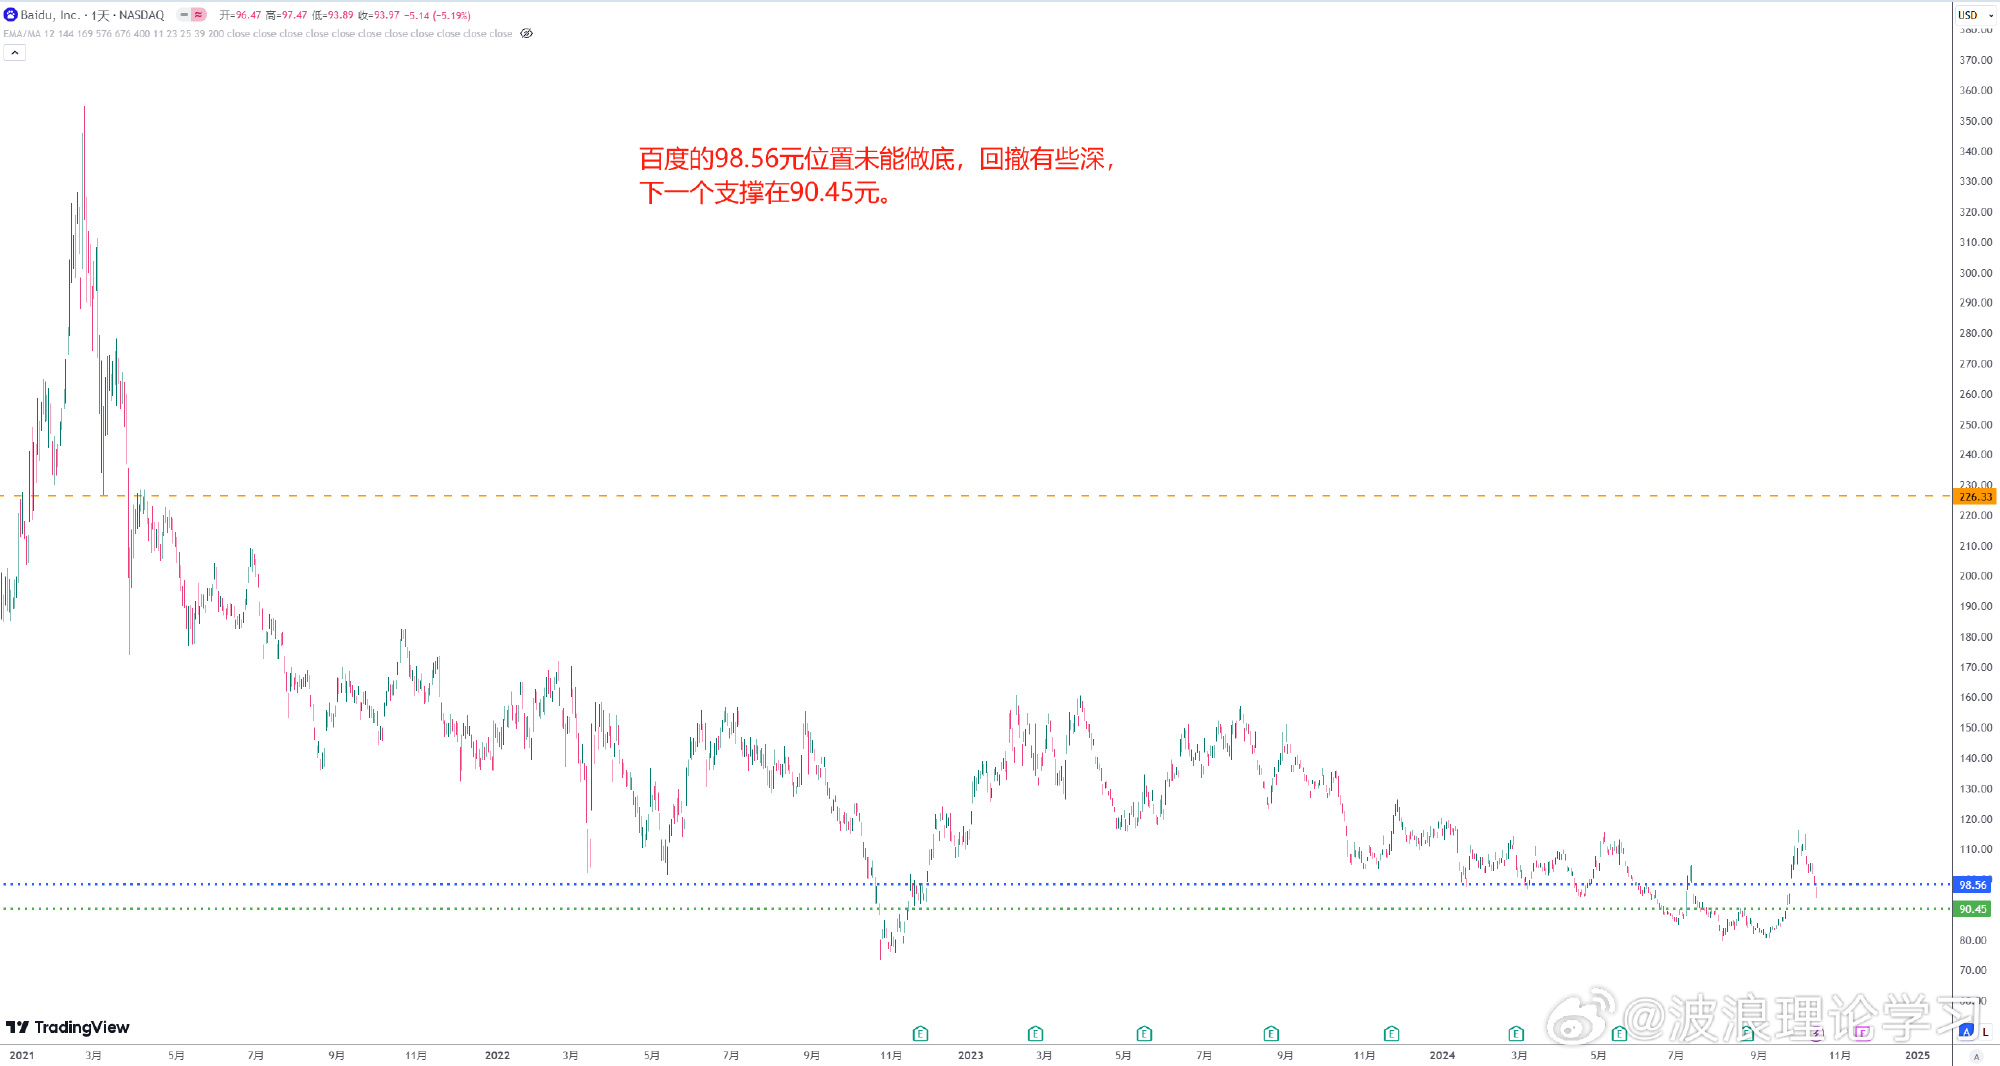This screenshot has height=1066, width=2000.
Task: Open earnings marker at 3月 2024
Action: click(1517, 1033)
